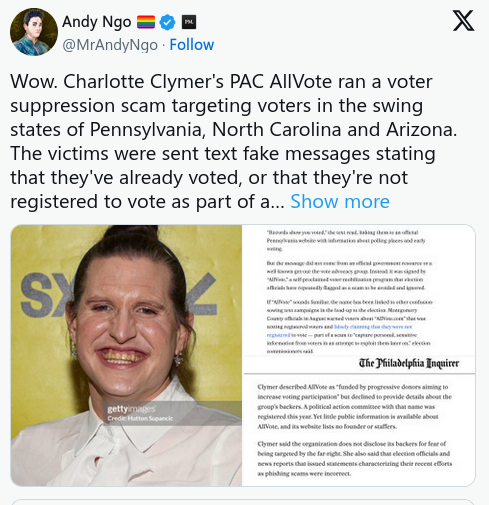Click the SXSW lettering behind the person
Screen dimensions: 489x505
[x=118, y=295]
